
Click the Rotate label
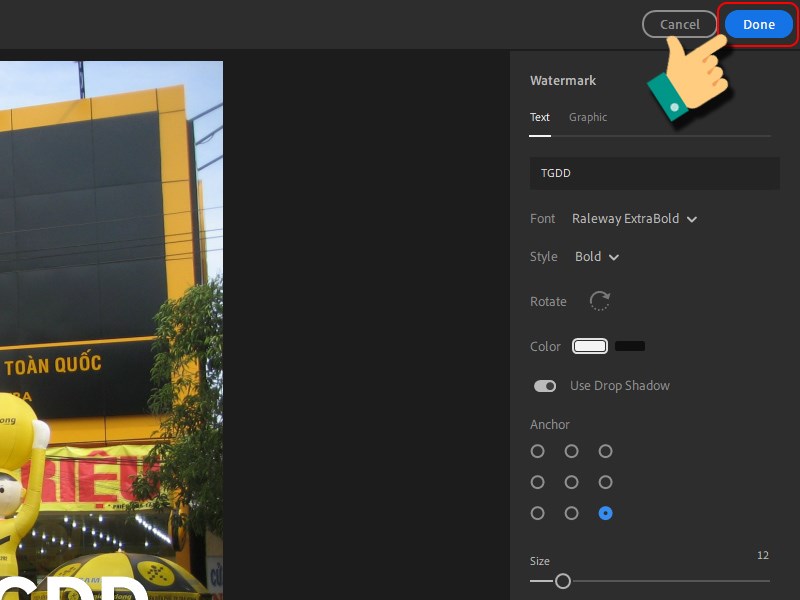548,302
